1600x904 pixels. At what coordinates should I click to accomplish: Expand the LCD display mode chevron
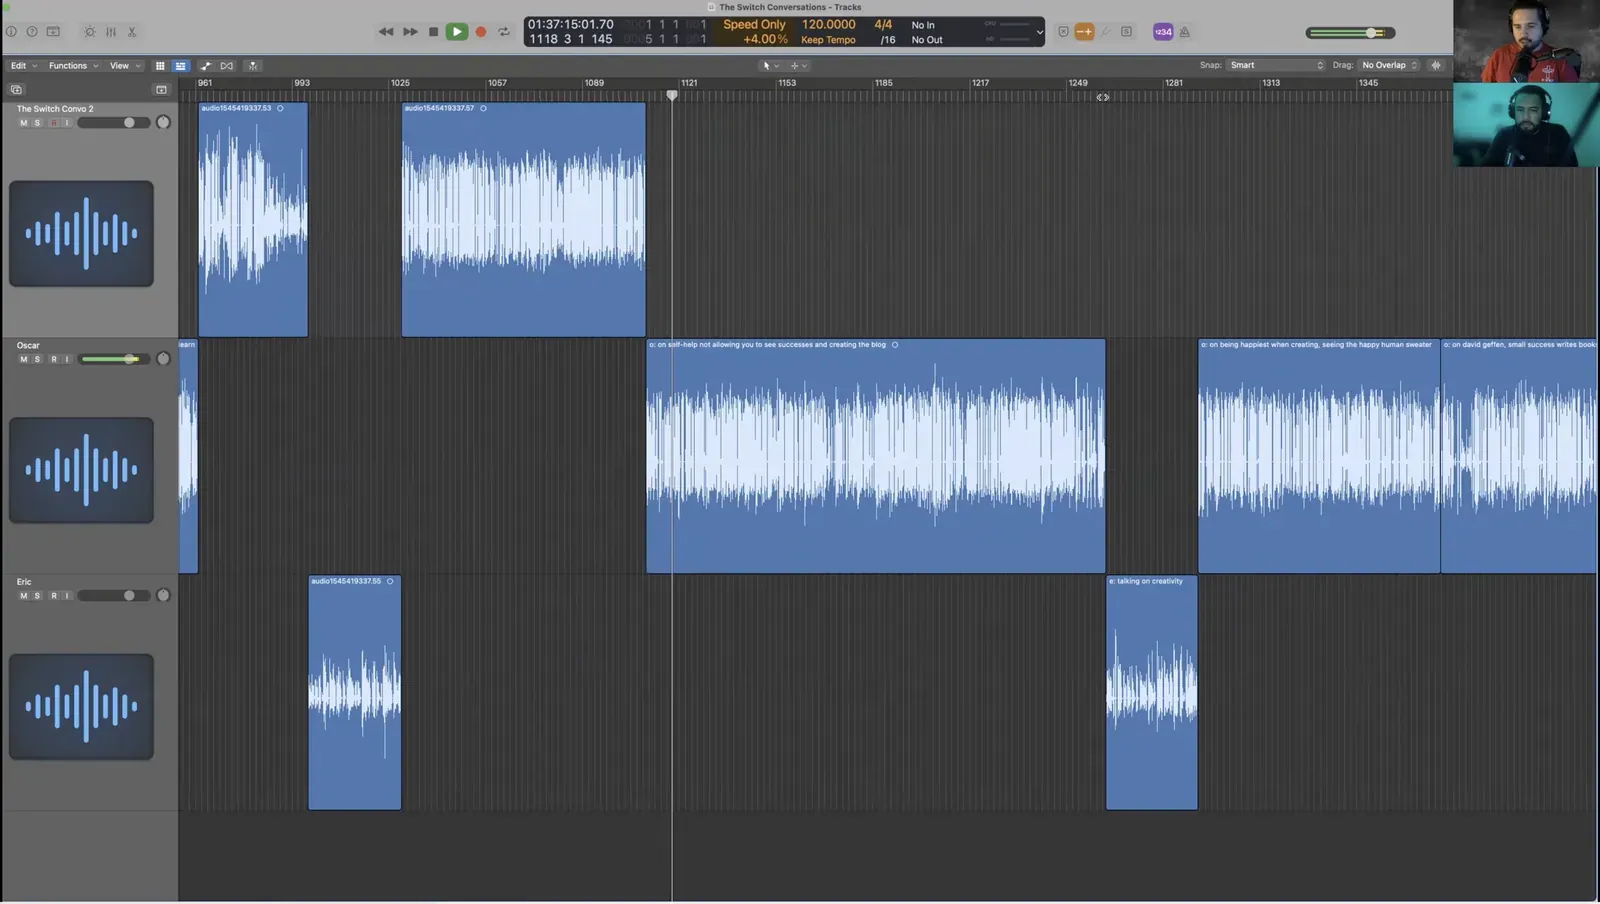click(x=1039, y=32)
